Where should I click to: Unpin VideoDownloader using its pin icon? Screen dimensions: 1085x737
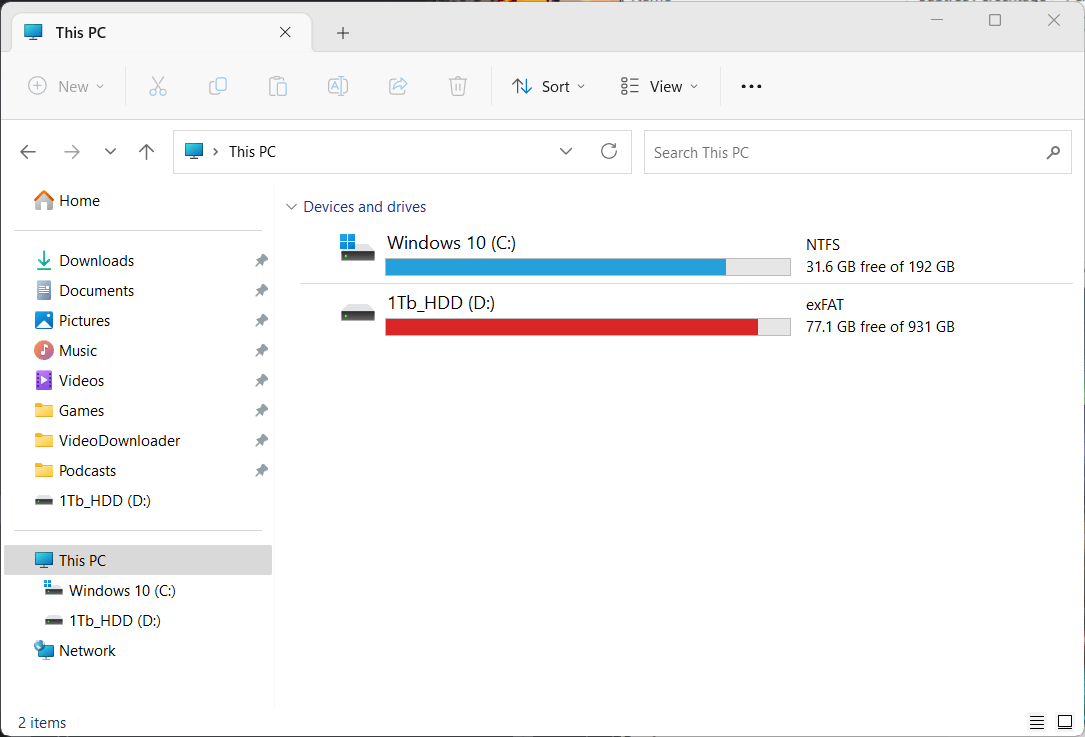pos(261,440)
